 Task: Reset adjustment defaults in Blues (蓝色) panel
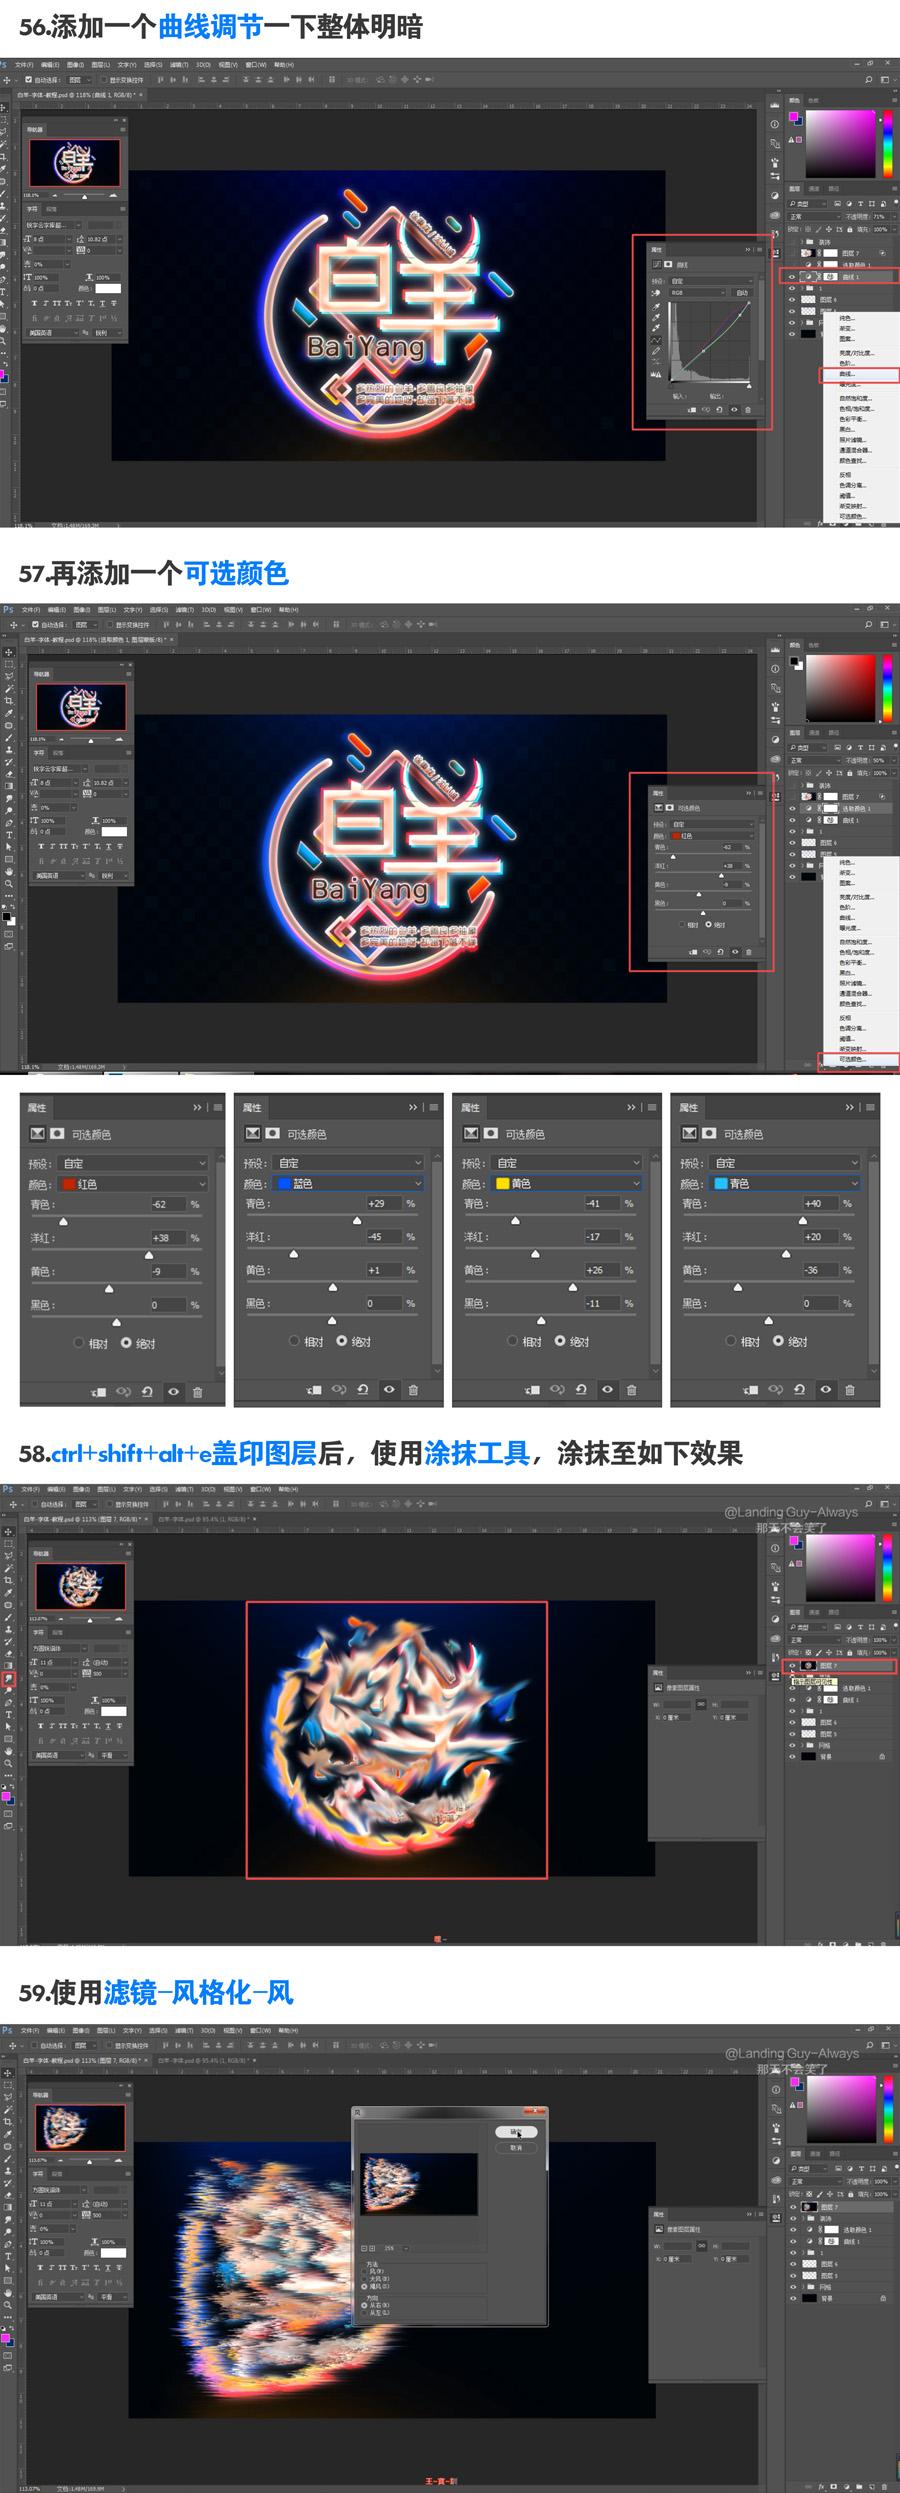(x=363, y=1389)
